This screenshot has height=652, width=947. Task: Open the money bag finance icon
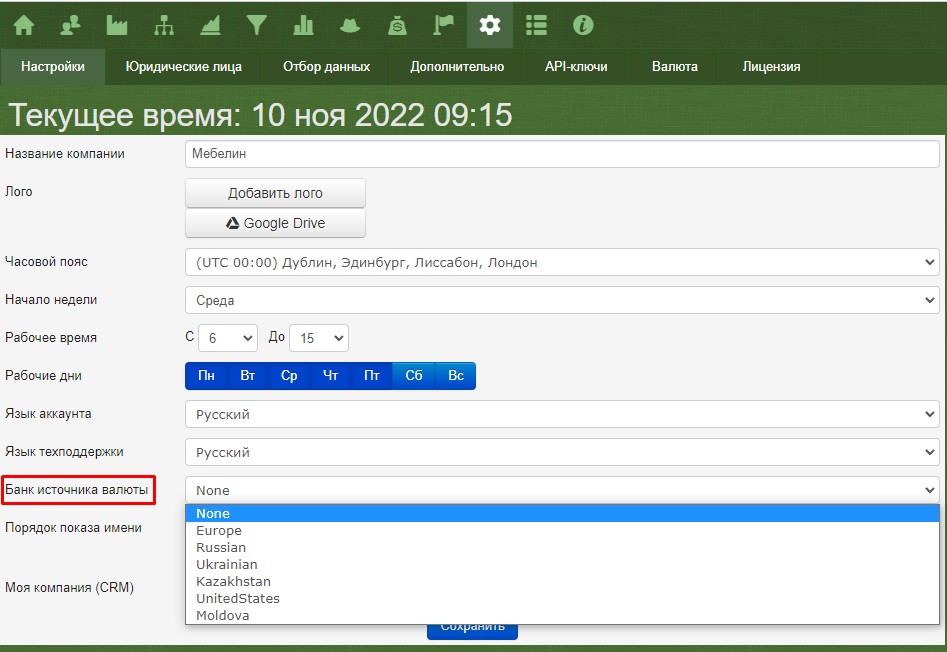(397, 25)
